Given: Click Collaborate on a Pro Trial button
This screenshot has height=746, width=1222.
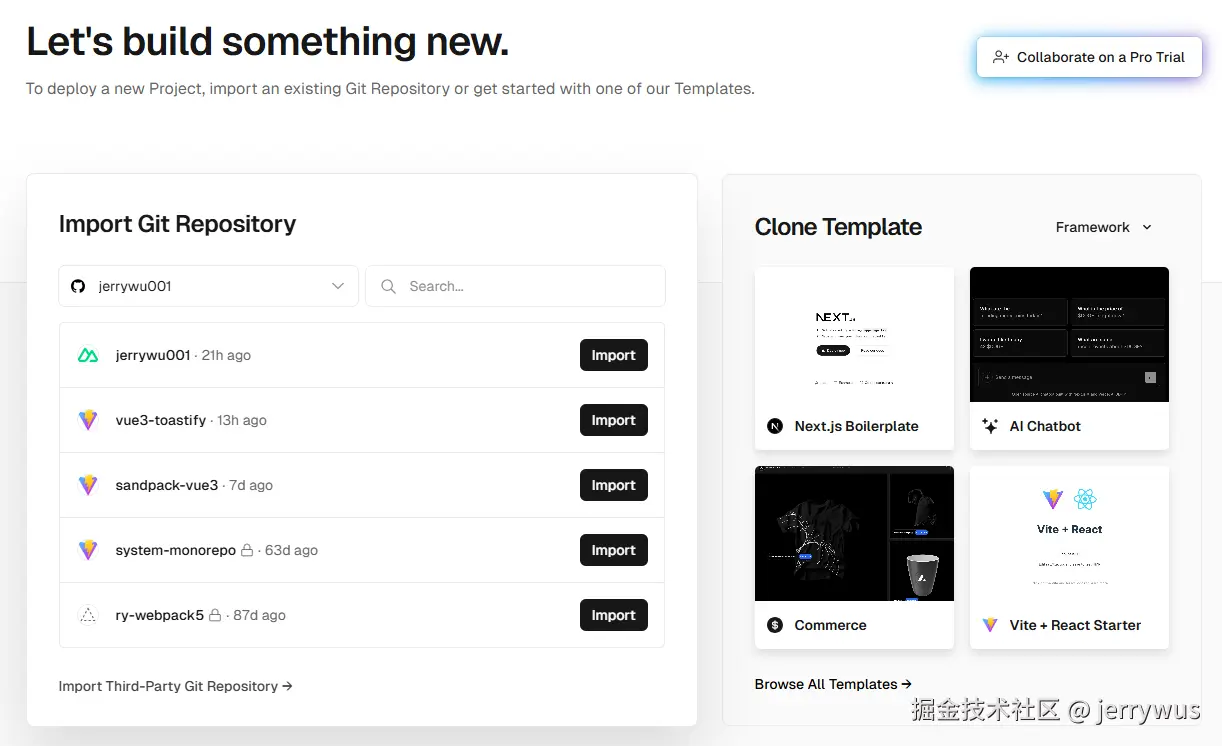Looking at the screenshot, I should (1089, 57).
